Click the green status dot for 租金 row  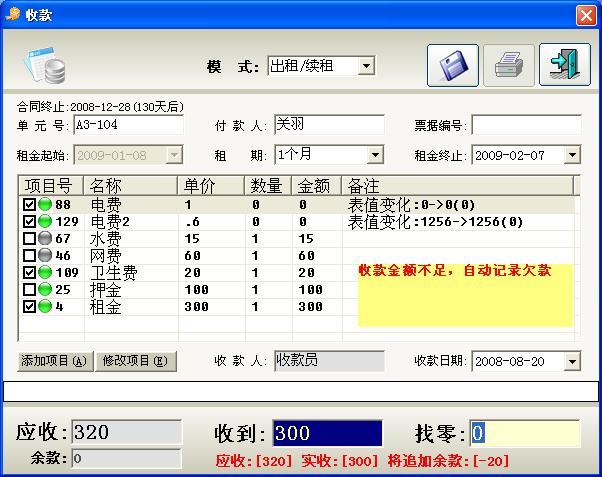click(45, 306)
